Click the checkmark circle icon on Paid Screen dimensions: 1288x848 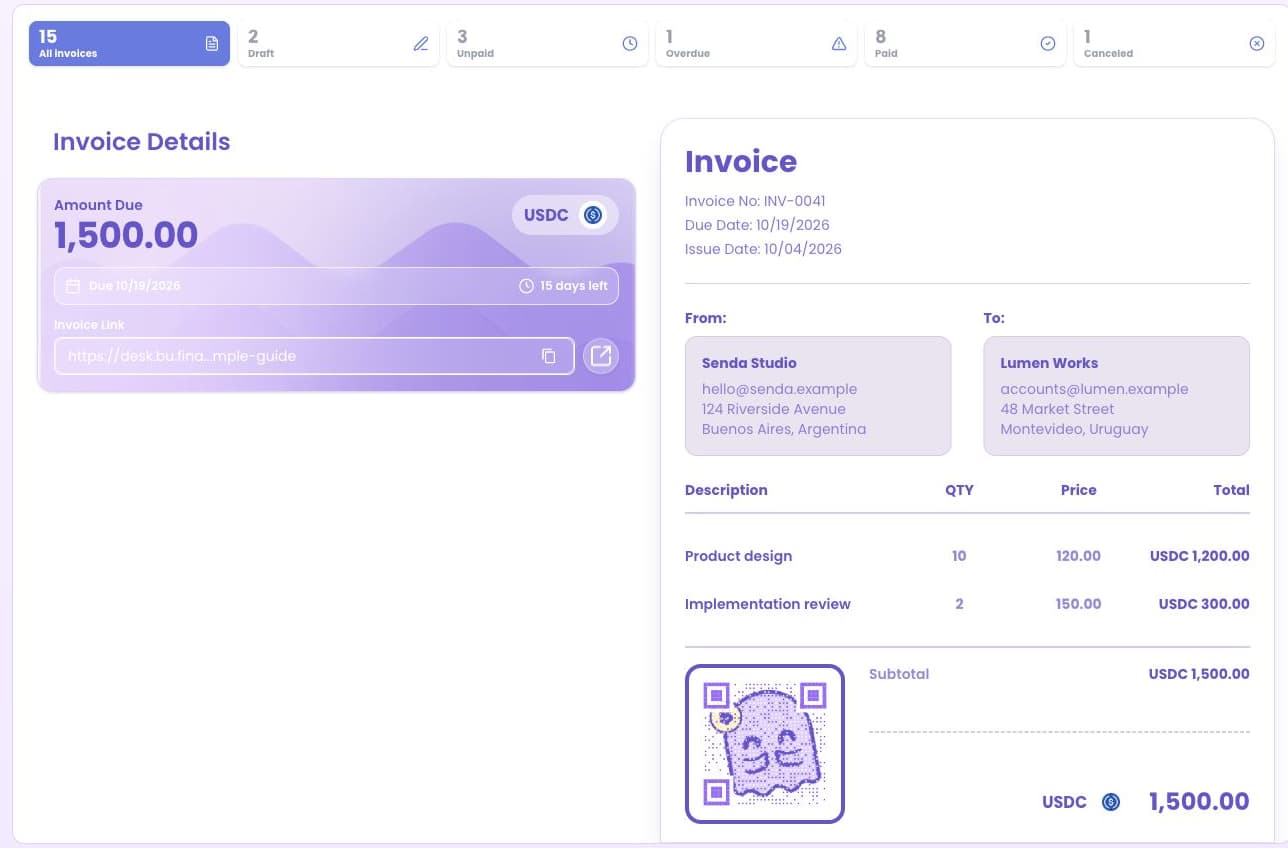tap(1048, 44)
